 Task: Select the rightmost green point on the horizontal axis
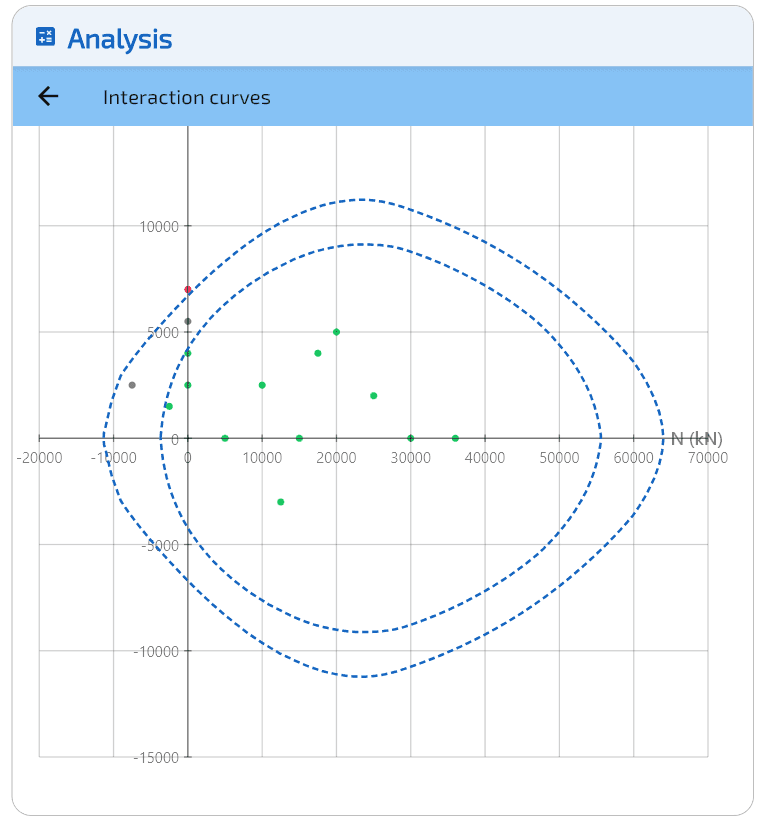pyautogui.click(x=455, y=438)
